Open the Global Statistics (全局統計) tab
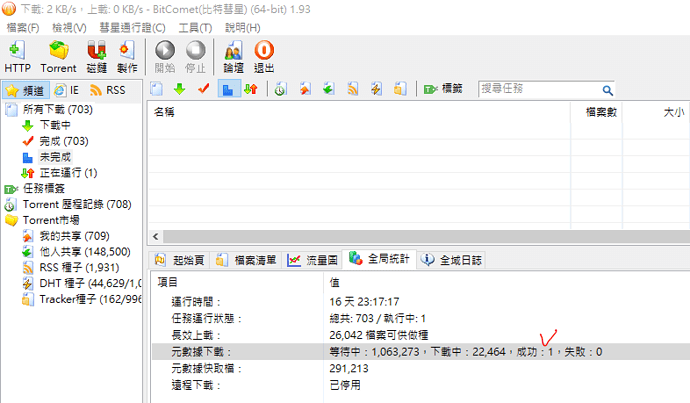 point(379,259)
